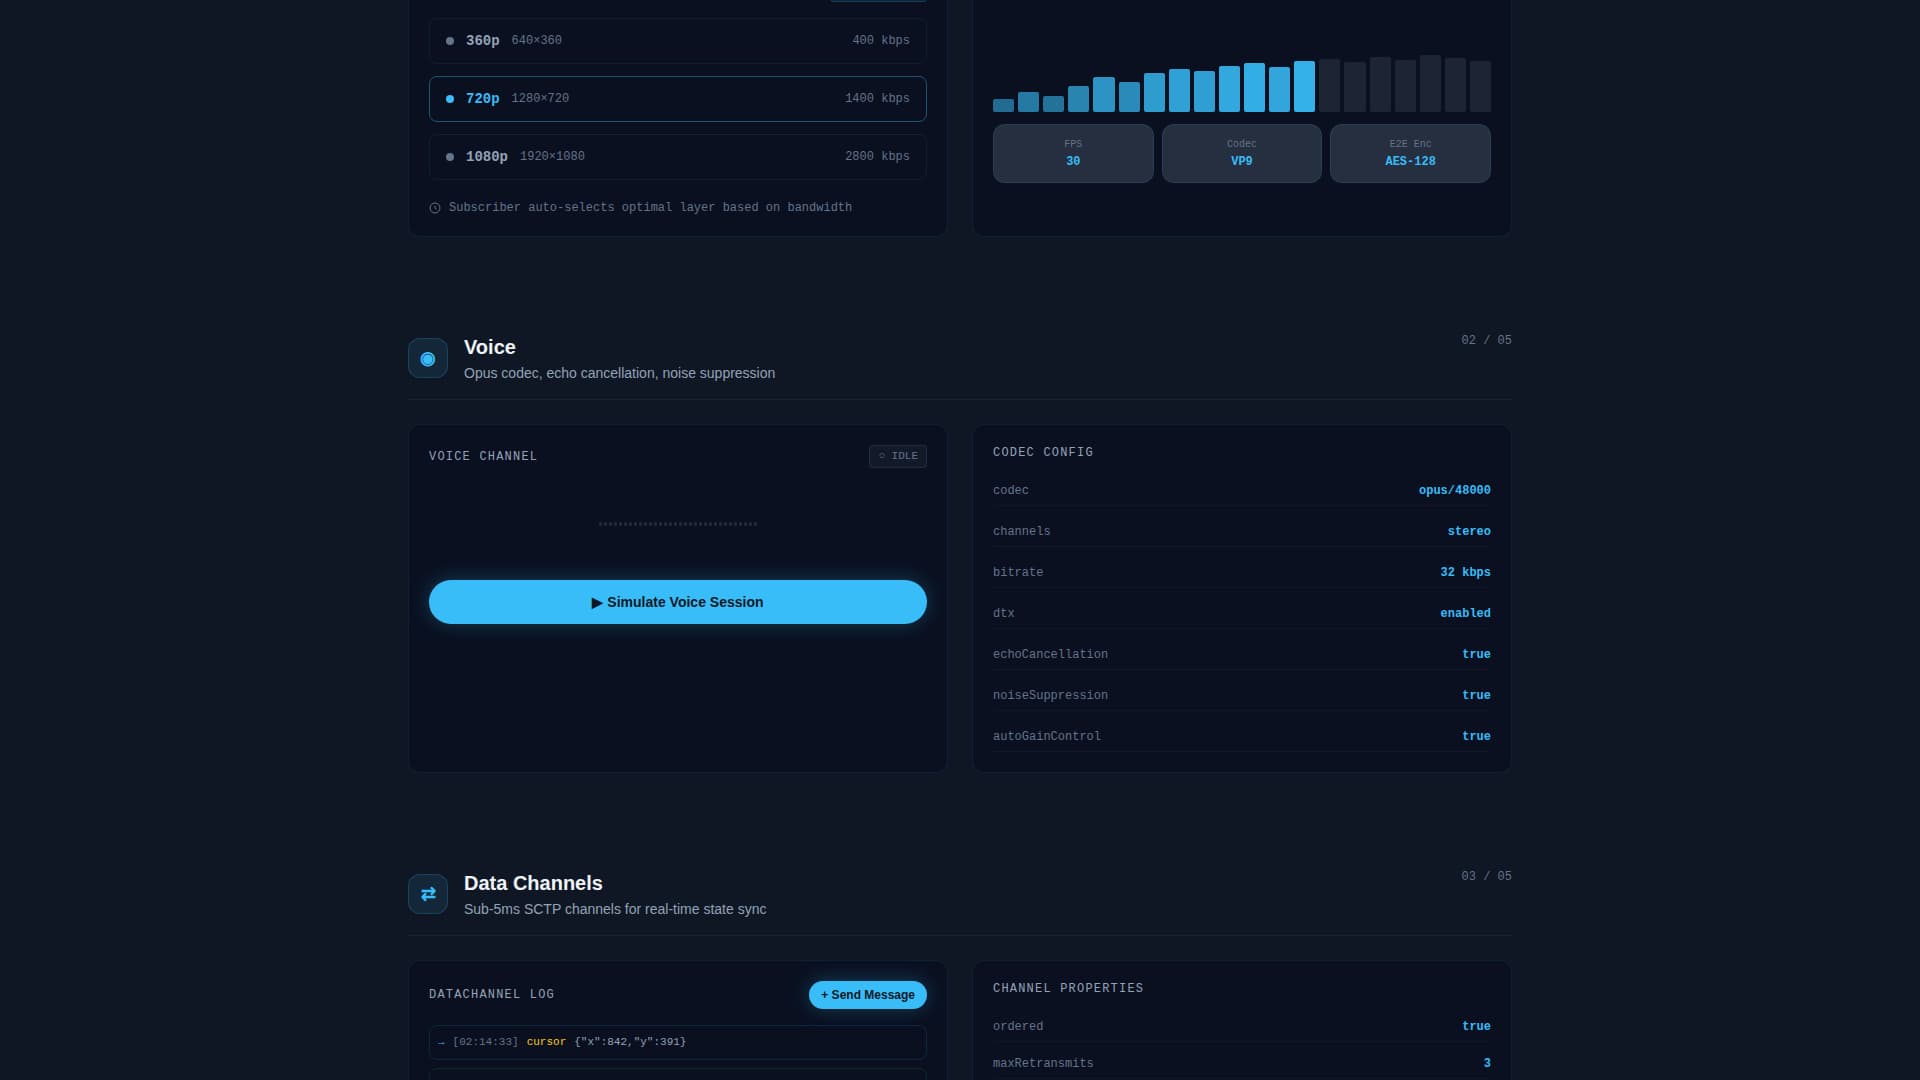
Task: Click the CHANNEL PROPERTIES panel title
Action: pyautogui.click(x=1068, y=988)
